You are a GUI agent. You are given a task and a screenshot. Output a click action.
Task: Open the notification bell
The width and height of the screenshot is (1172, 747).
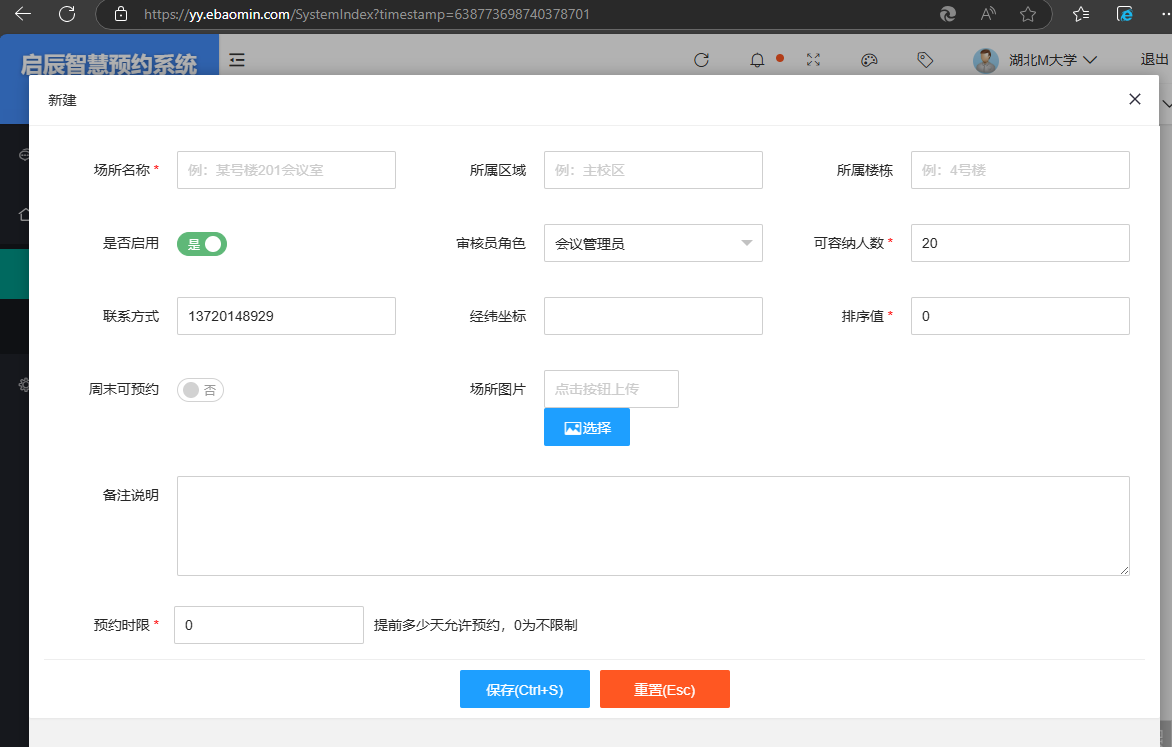758,60
